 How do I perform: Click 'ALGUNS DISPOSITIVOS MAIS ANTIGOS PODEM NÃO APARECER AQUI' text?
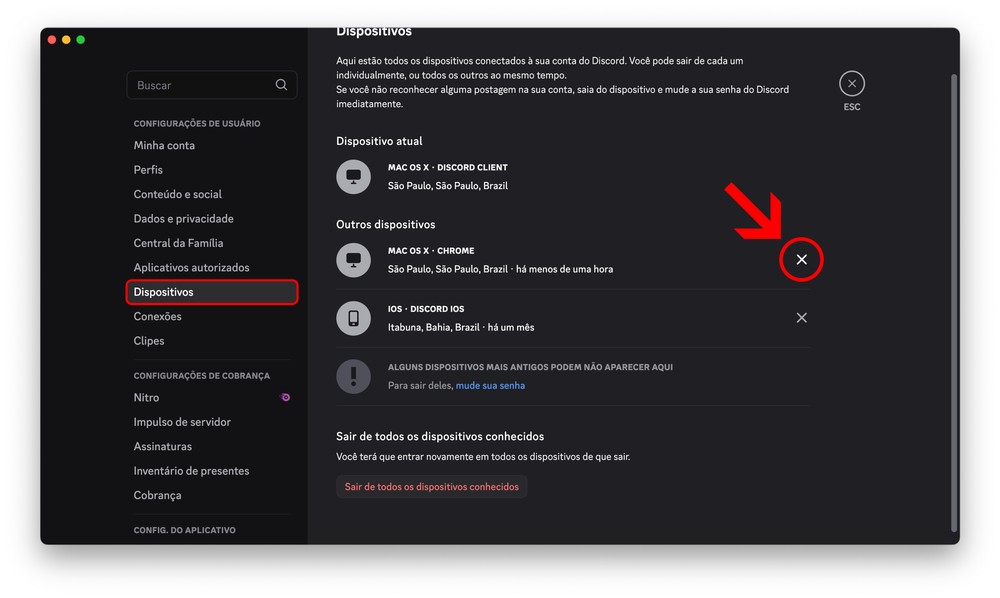tap(530, 367)
